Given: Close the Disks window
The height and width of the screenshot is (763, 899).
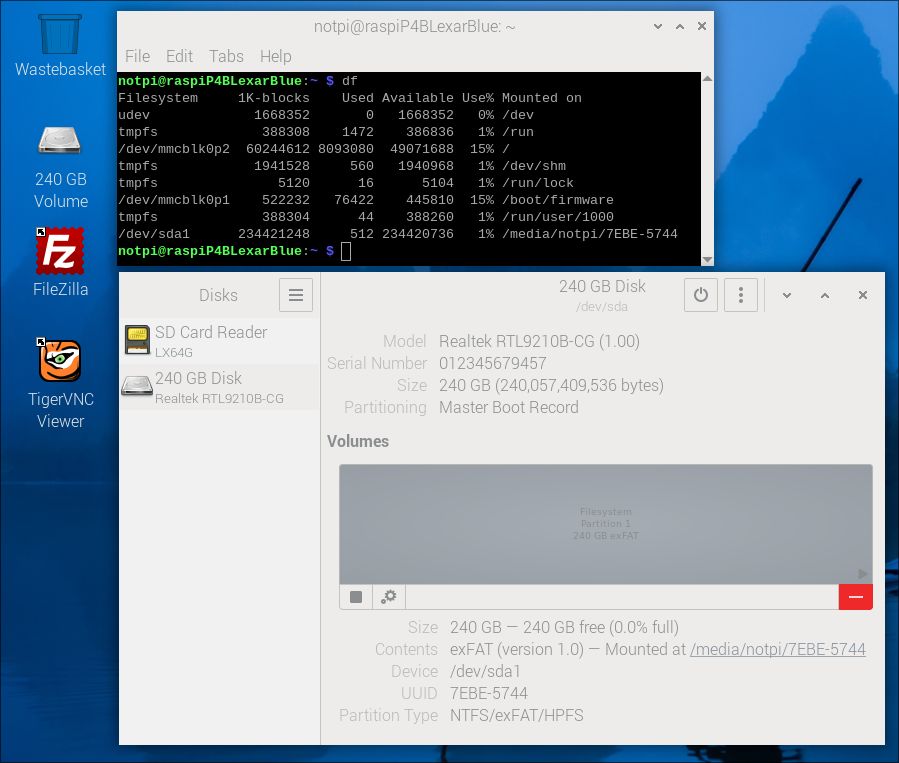Looking at the screenshot, I should [863, 295].
